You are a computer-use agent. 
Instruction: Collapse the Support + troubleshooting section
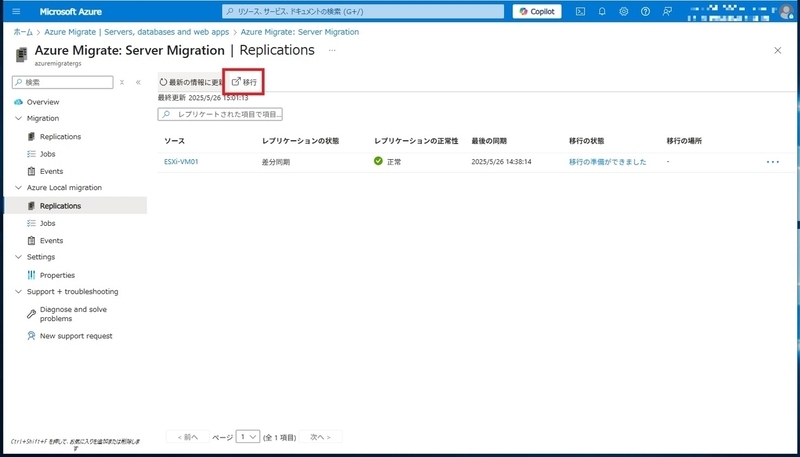coord(19,292)
